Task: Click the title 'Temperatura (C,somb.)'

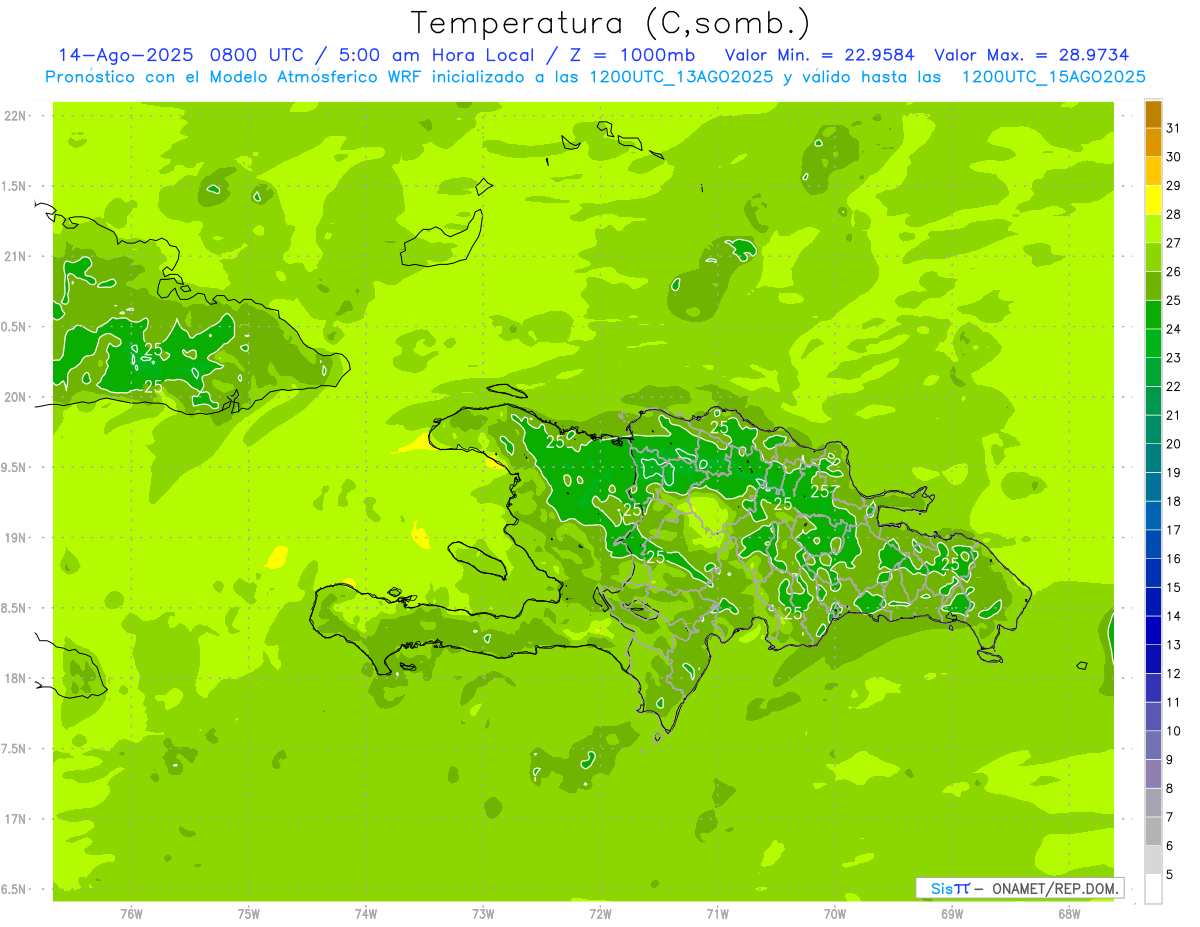Action: 610,23
